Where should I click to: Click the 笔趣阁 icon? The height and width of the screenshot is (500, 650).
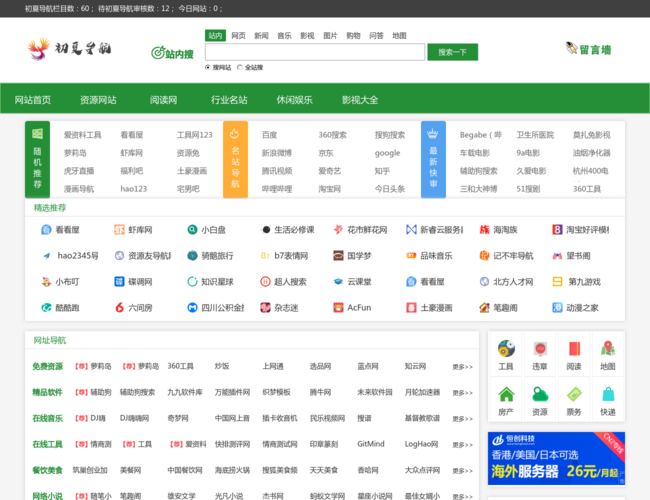pyautogui.click(x=484, y=308)
